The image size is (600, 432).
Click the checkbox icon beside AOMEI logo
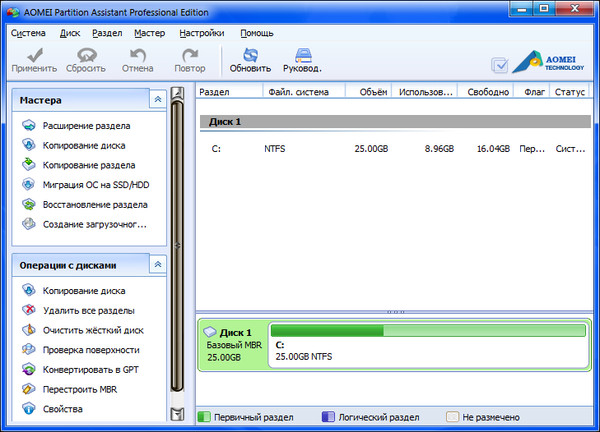500,66
